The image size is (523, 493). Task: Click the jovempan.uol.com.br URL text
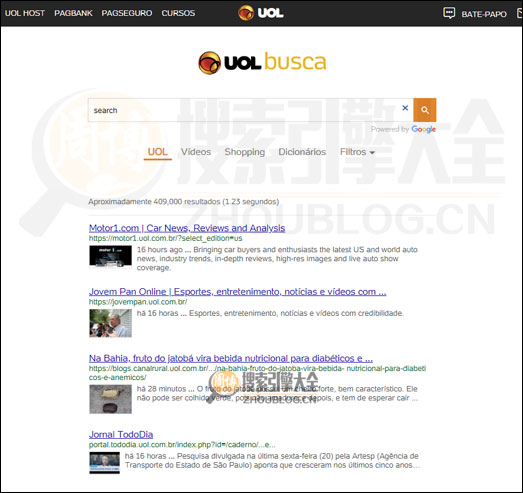pyautogui.click(x=138, y=302)
